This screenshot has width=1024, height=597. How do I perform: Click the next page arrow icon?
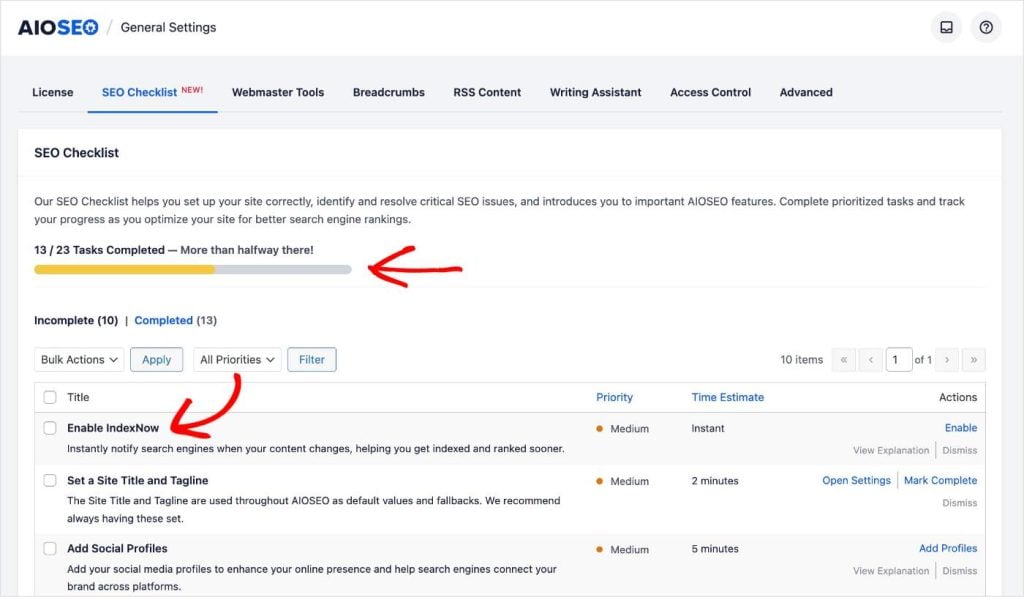[x=946, y=359]
